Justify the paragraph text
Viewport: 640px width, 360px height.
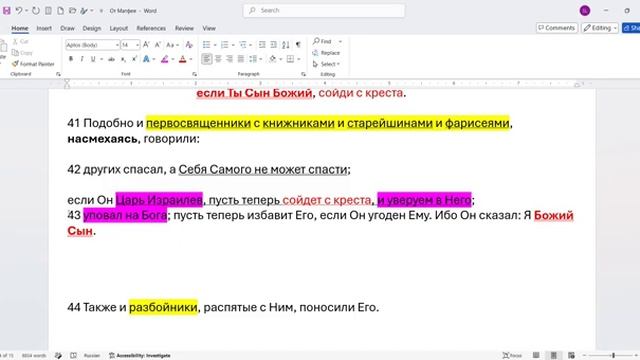(x=241, y=59)
